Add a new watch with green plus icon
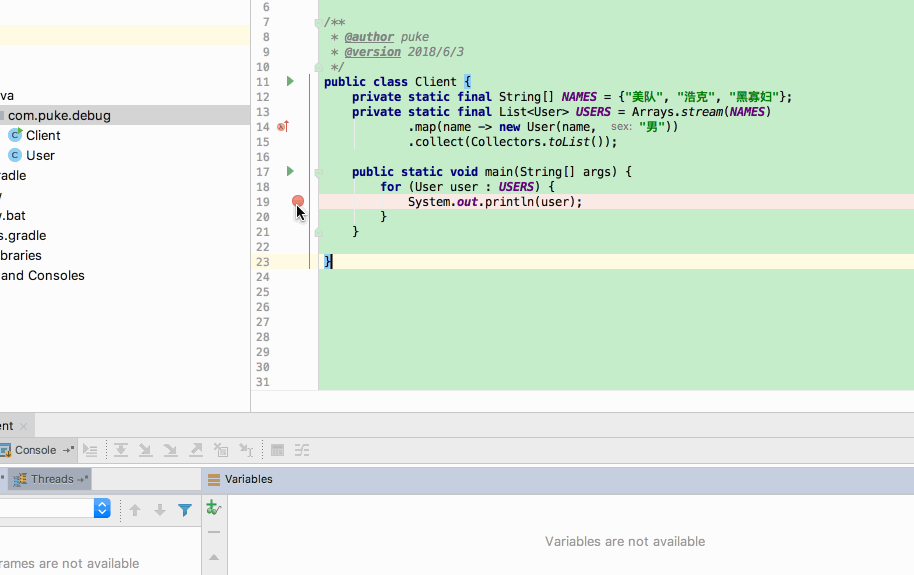The image size is (914, 575). [x=213, y=508]
